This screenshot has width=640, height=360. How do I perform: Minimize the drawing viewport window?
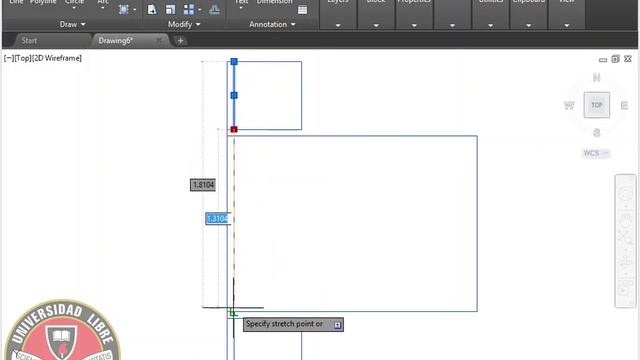click(x=603, y=60)
